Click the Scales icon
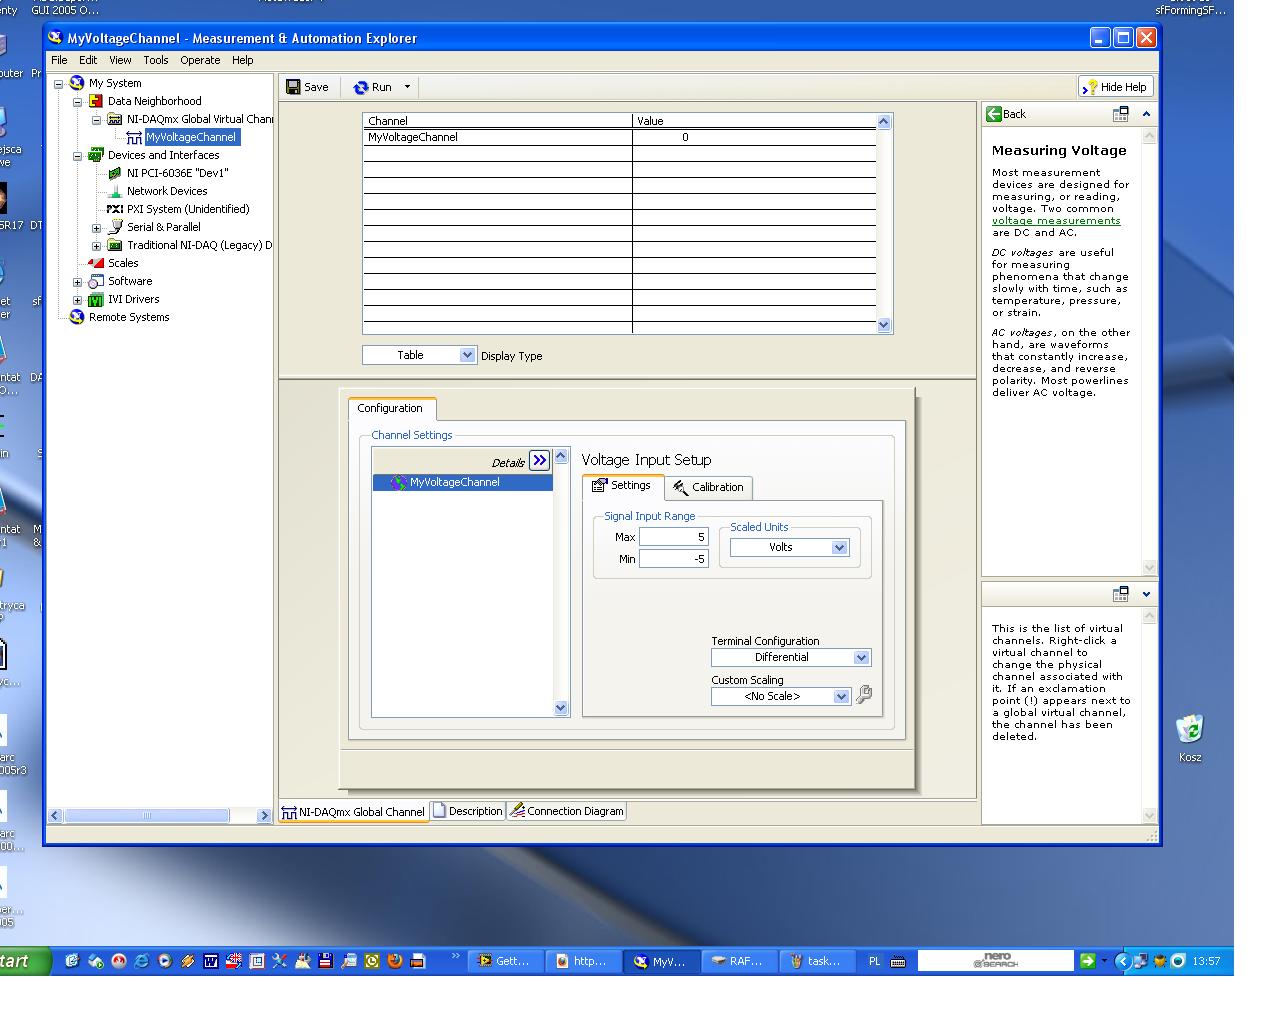This screenshot has height=1024, width=1280. point(96,263)
